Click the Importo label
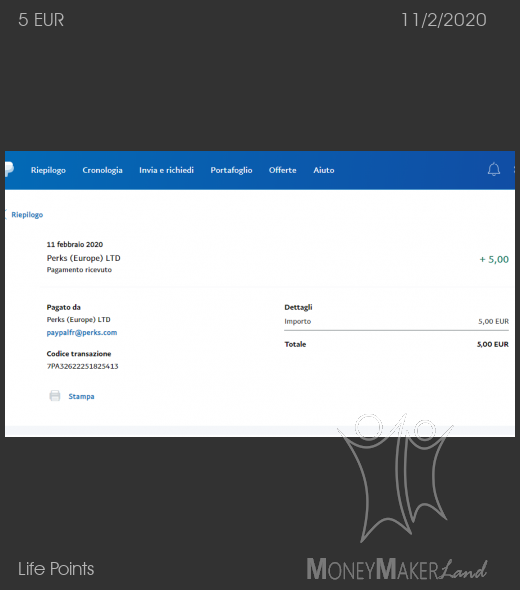This screenshot has height=590, width=520. pyautogui.click(x=298, y=321)
